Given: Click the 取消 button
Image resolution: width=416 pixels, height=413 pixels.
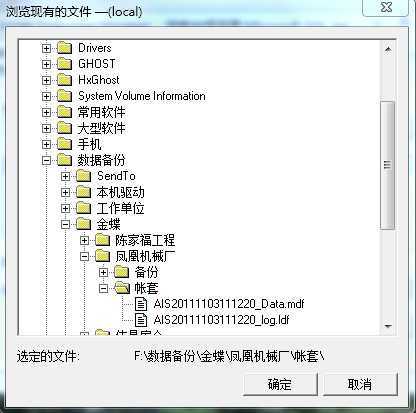Looking at the screenshot, I should [360, 384].
